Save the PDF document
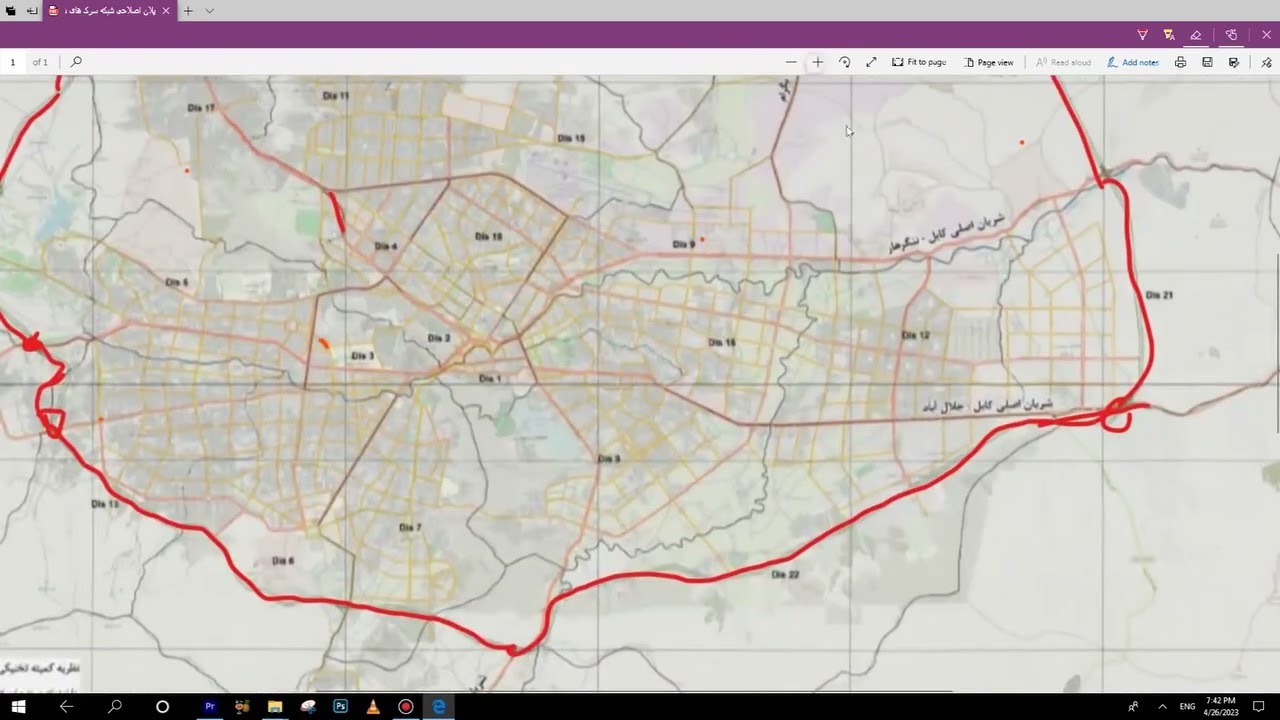1280x720 pixels. [x=1207, y=62]
